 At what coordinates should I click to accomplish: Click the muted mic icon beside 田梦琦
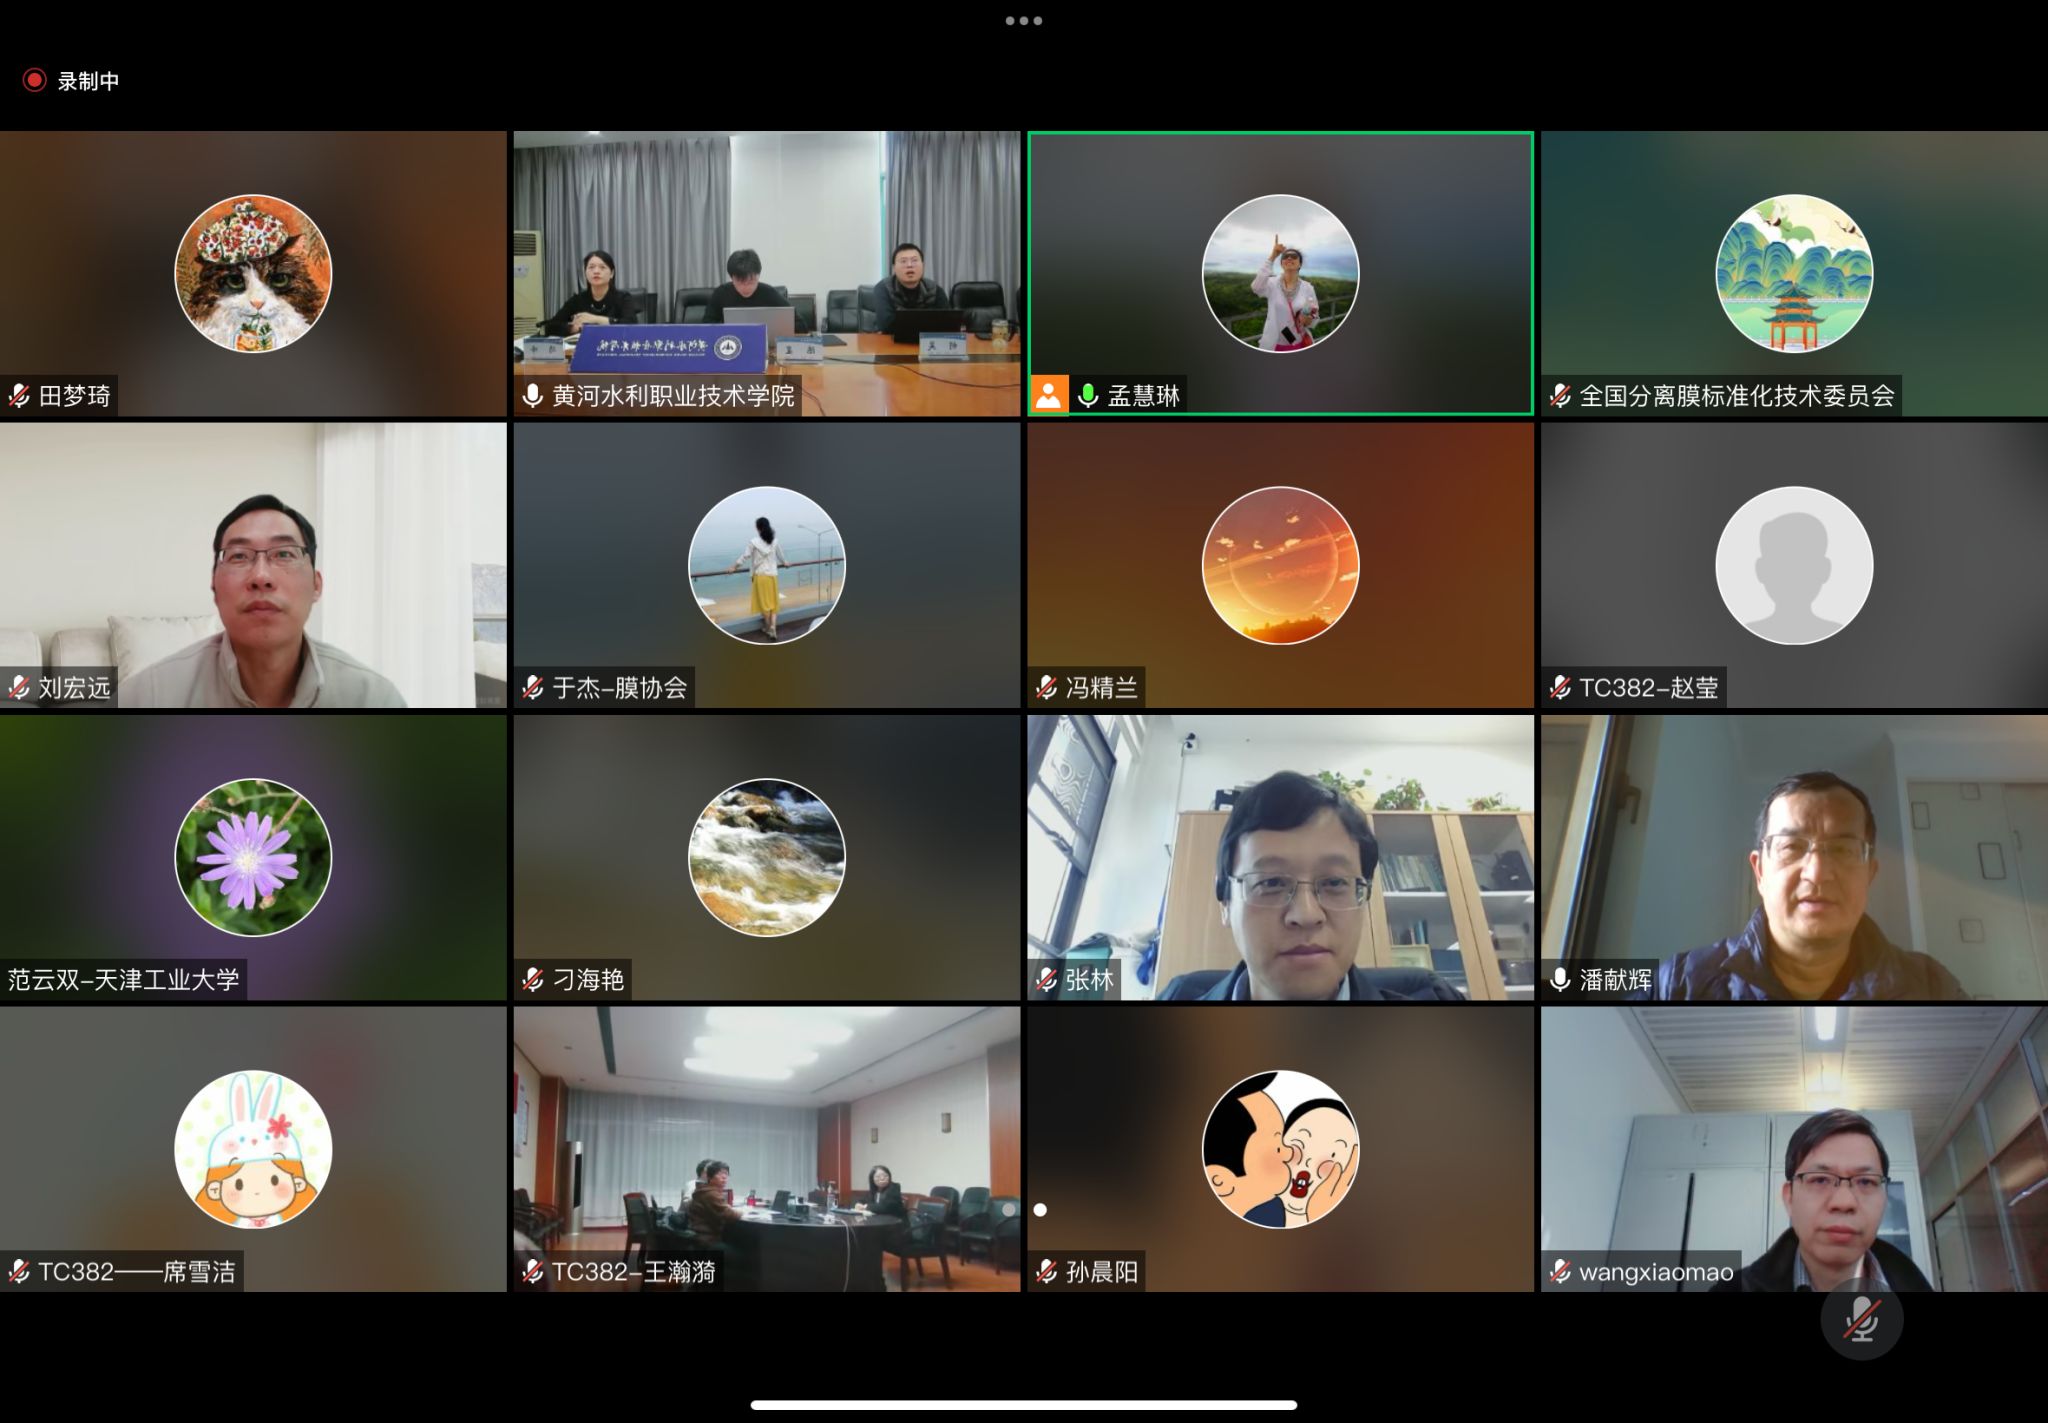pos(19,396)
